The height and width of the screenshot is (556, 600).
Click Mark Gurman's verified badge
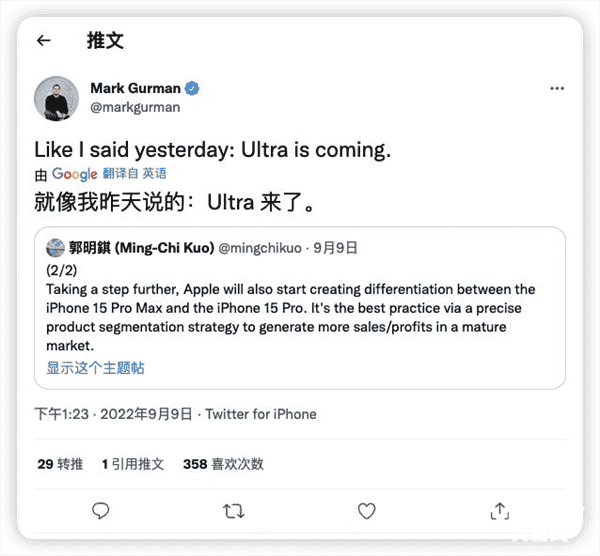click(191, 88)
